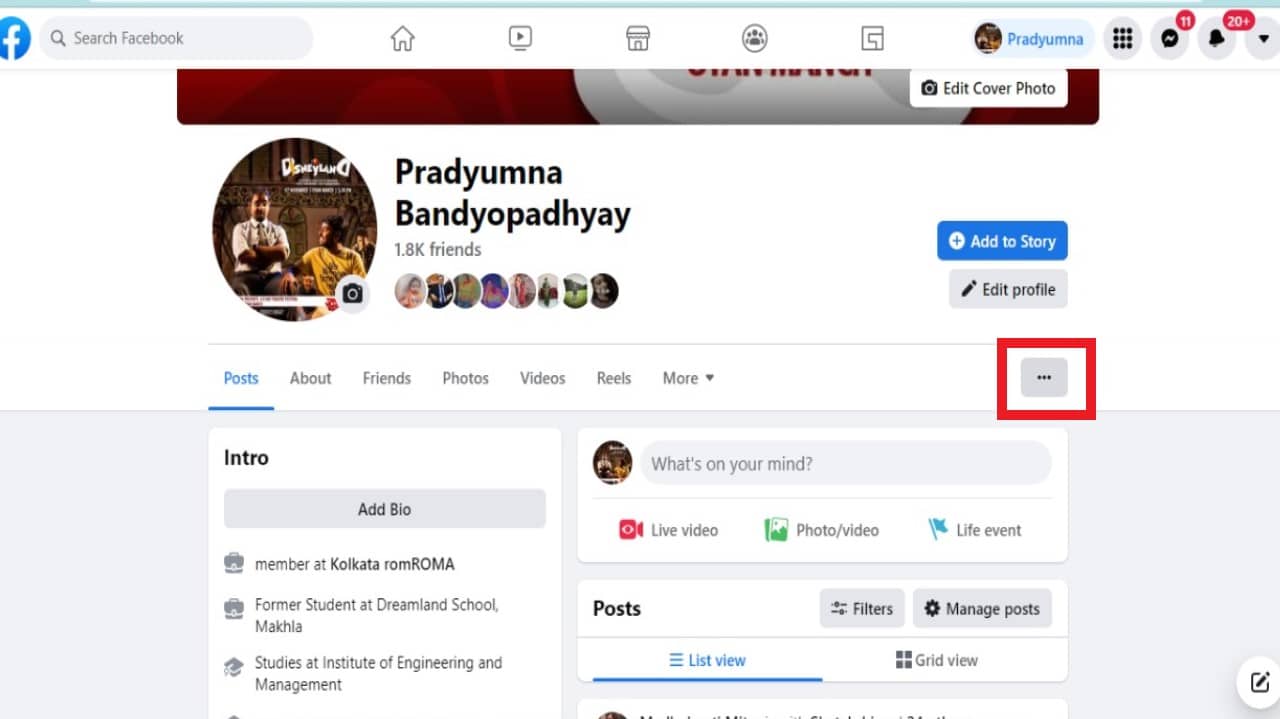
Task: Go to Facebook Home icon
Action: [402, 38]
